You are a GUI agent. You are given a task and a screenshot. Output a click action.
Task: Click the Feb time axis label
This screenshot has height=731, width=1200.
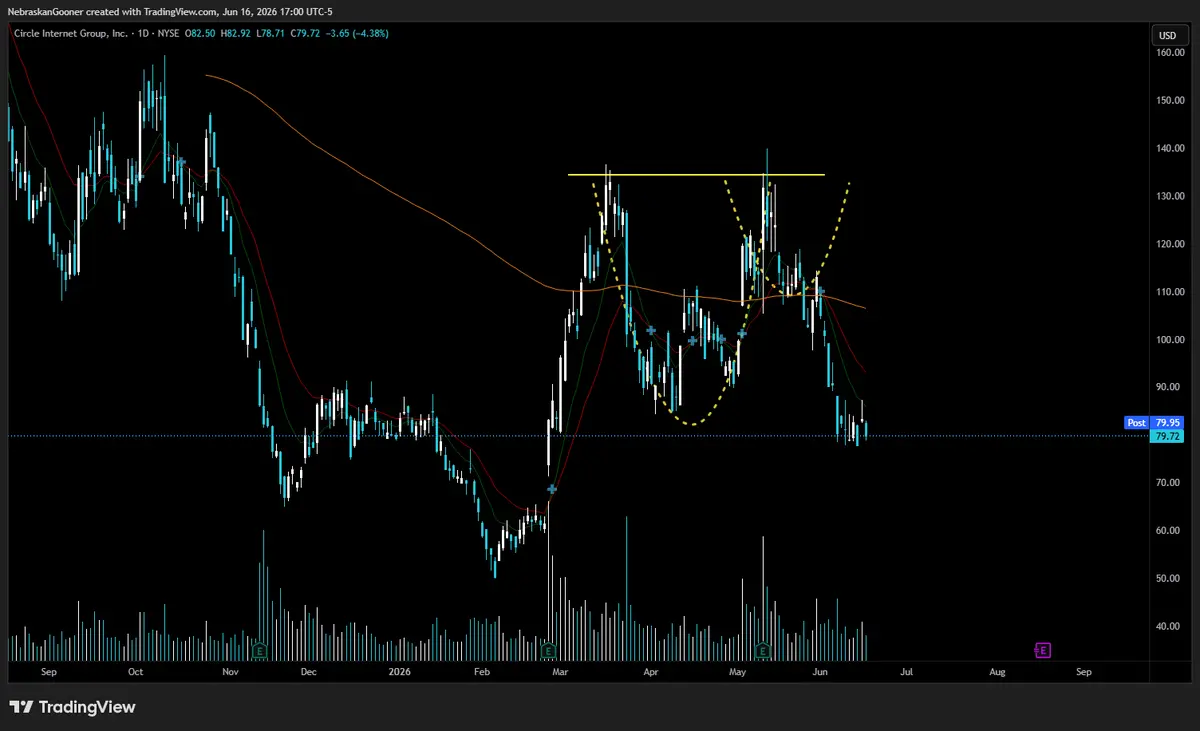click(482, 673)
